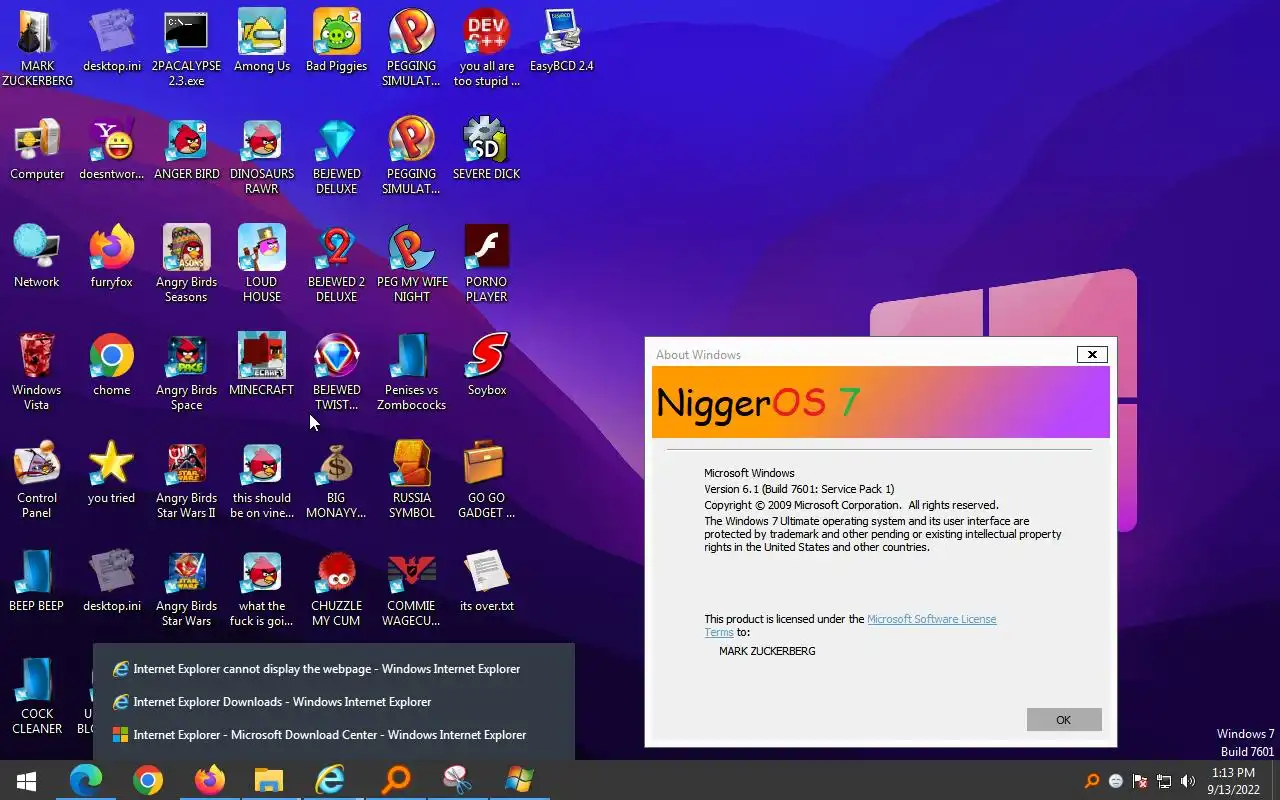Open the Among Us desktop shortcut
This screenshot has width=1280, height=800.
tap(262, 40)
